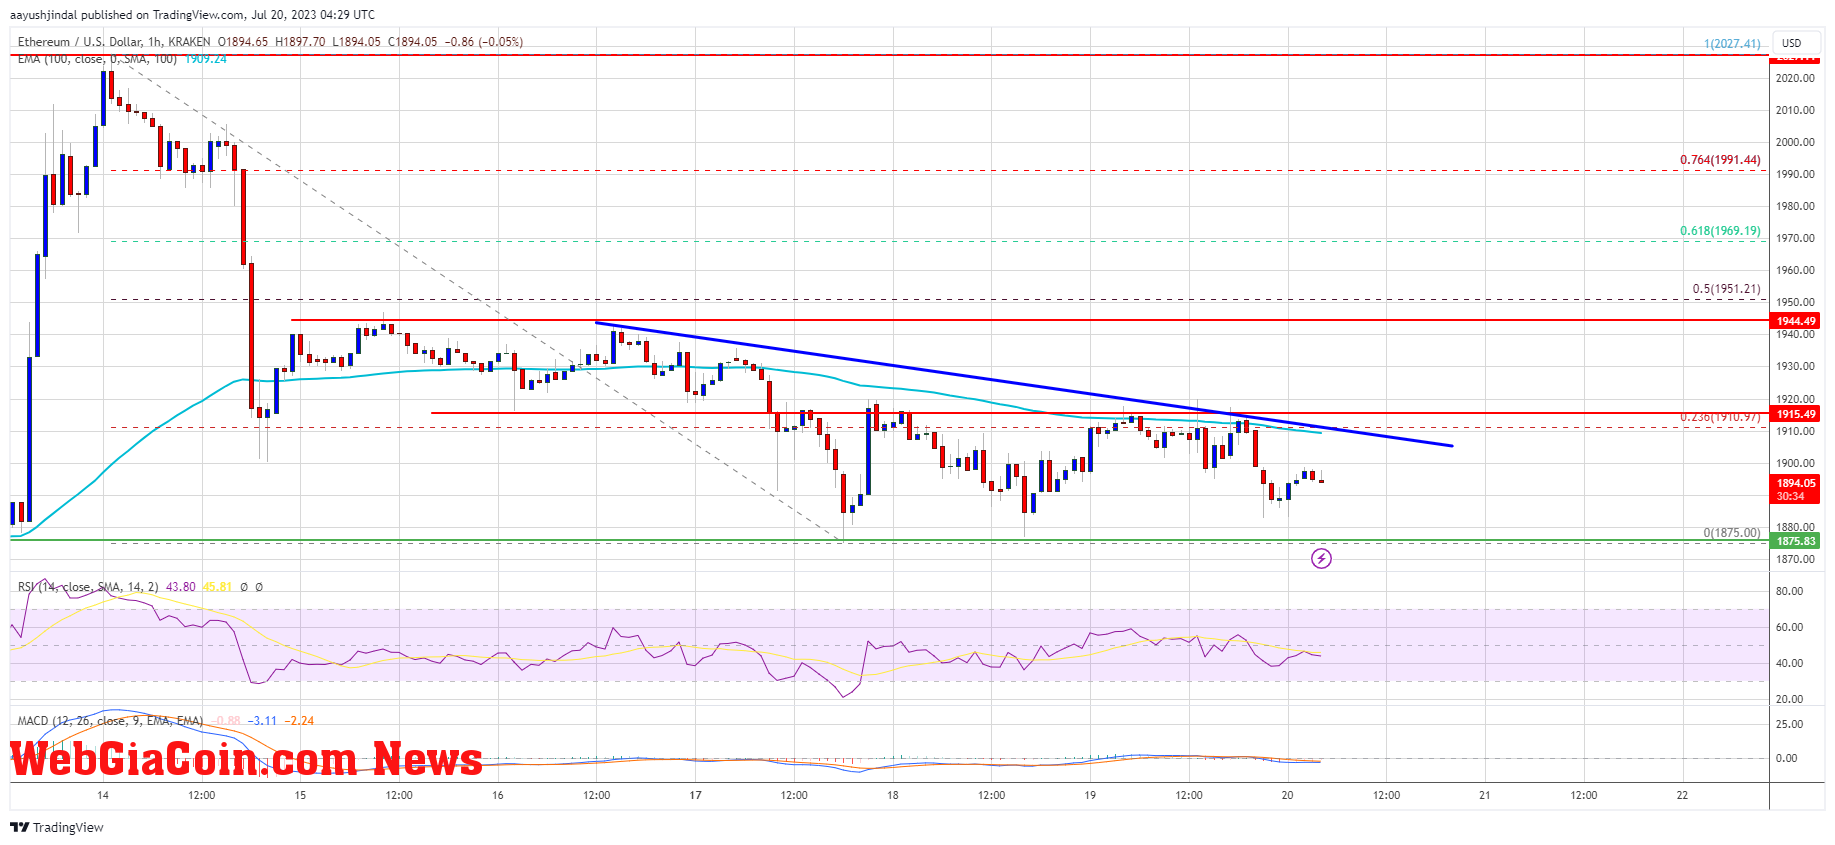This screenshot has width=1835, height=845.
Task: Select the RSI (14, close, SMA) indicator legend
Action: [88, 587]
